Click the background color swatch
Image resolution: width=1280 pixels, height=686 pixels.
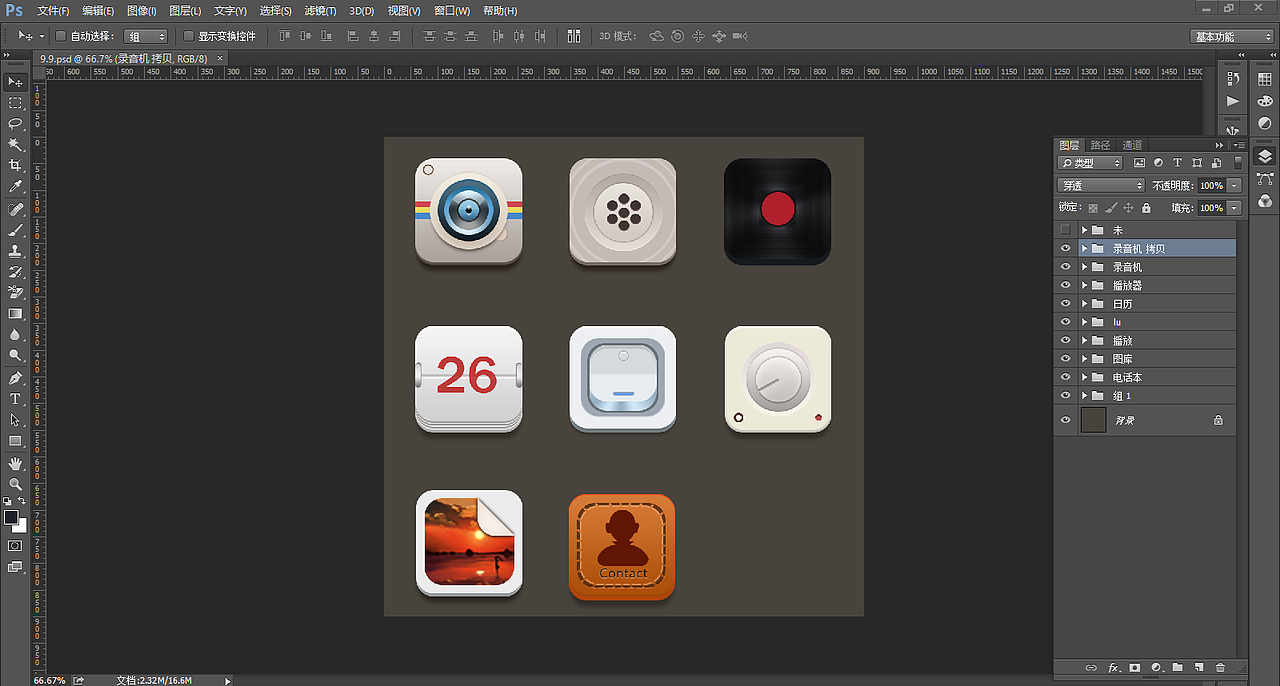[21, 527]
